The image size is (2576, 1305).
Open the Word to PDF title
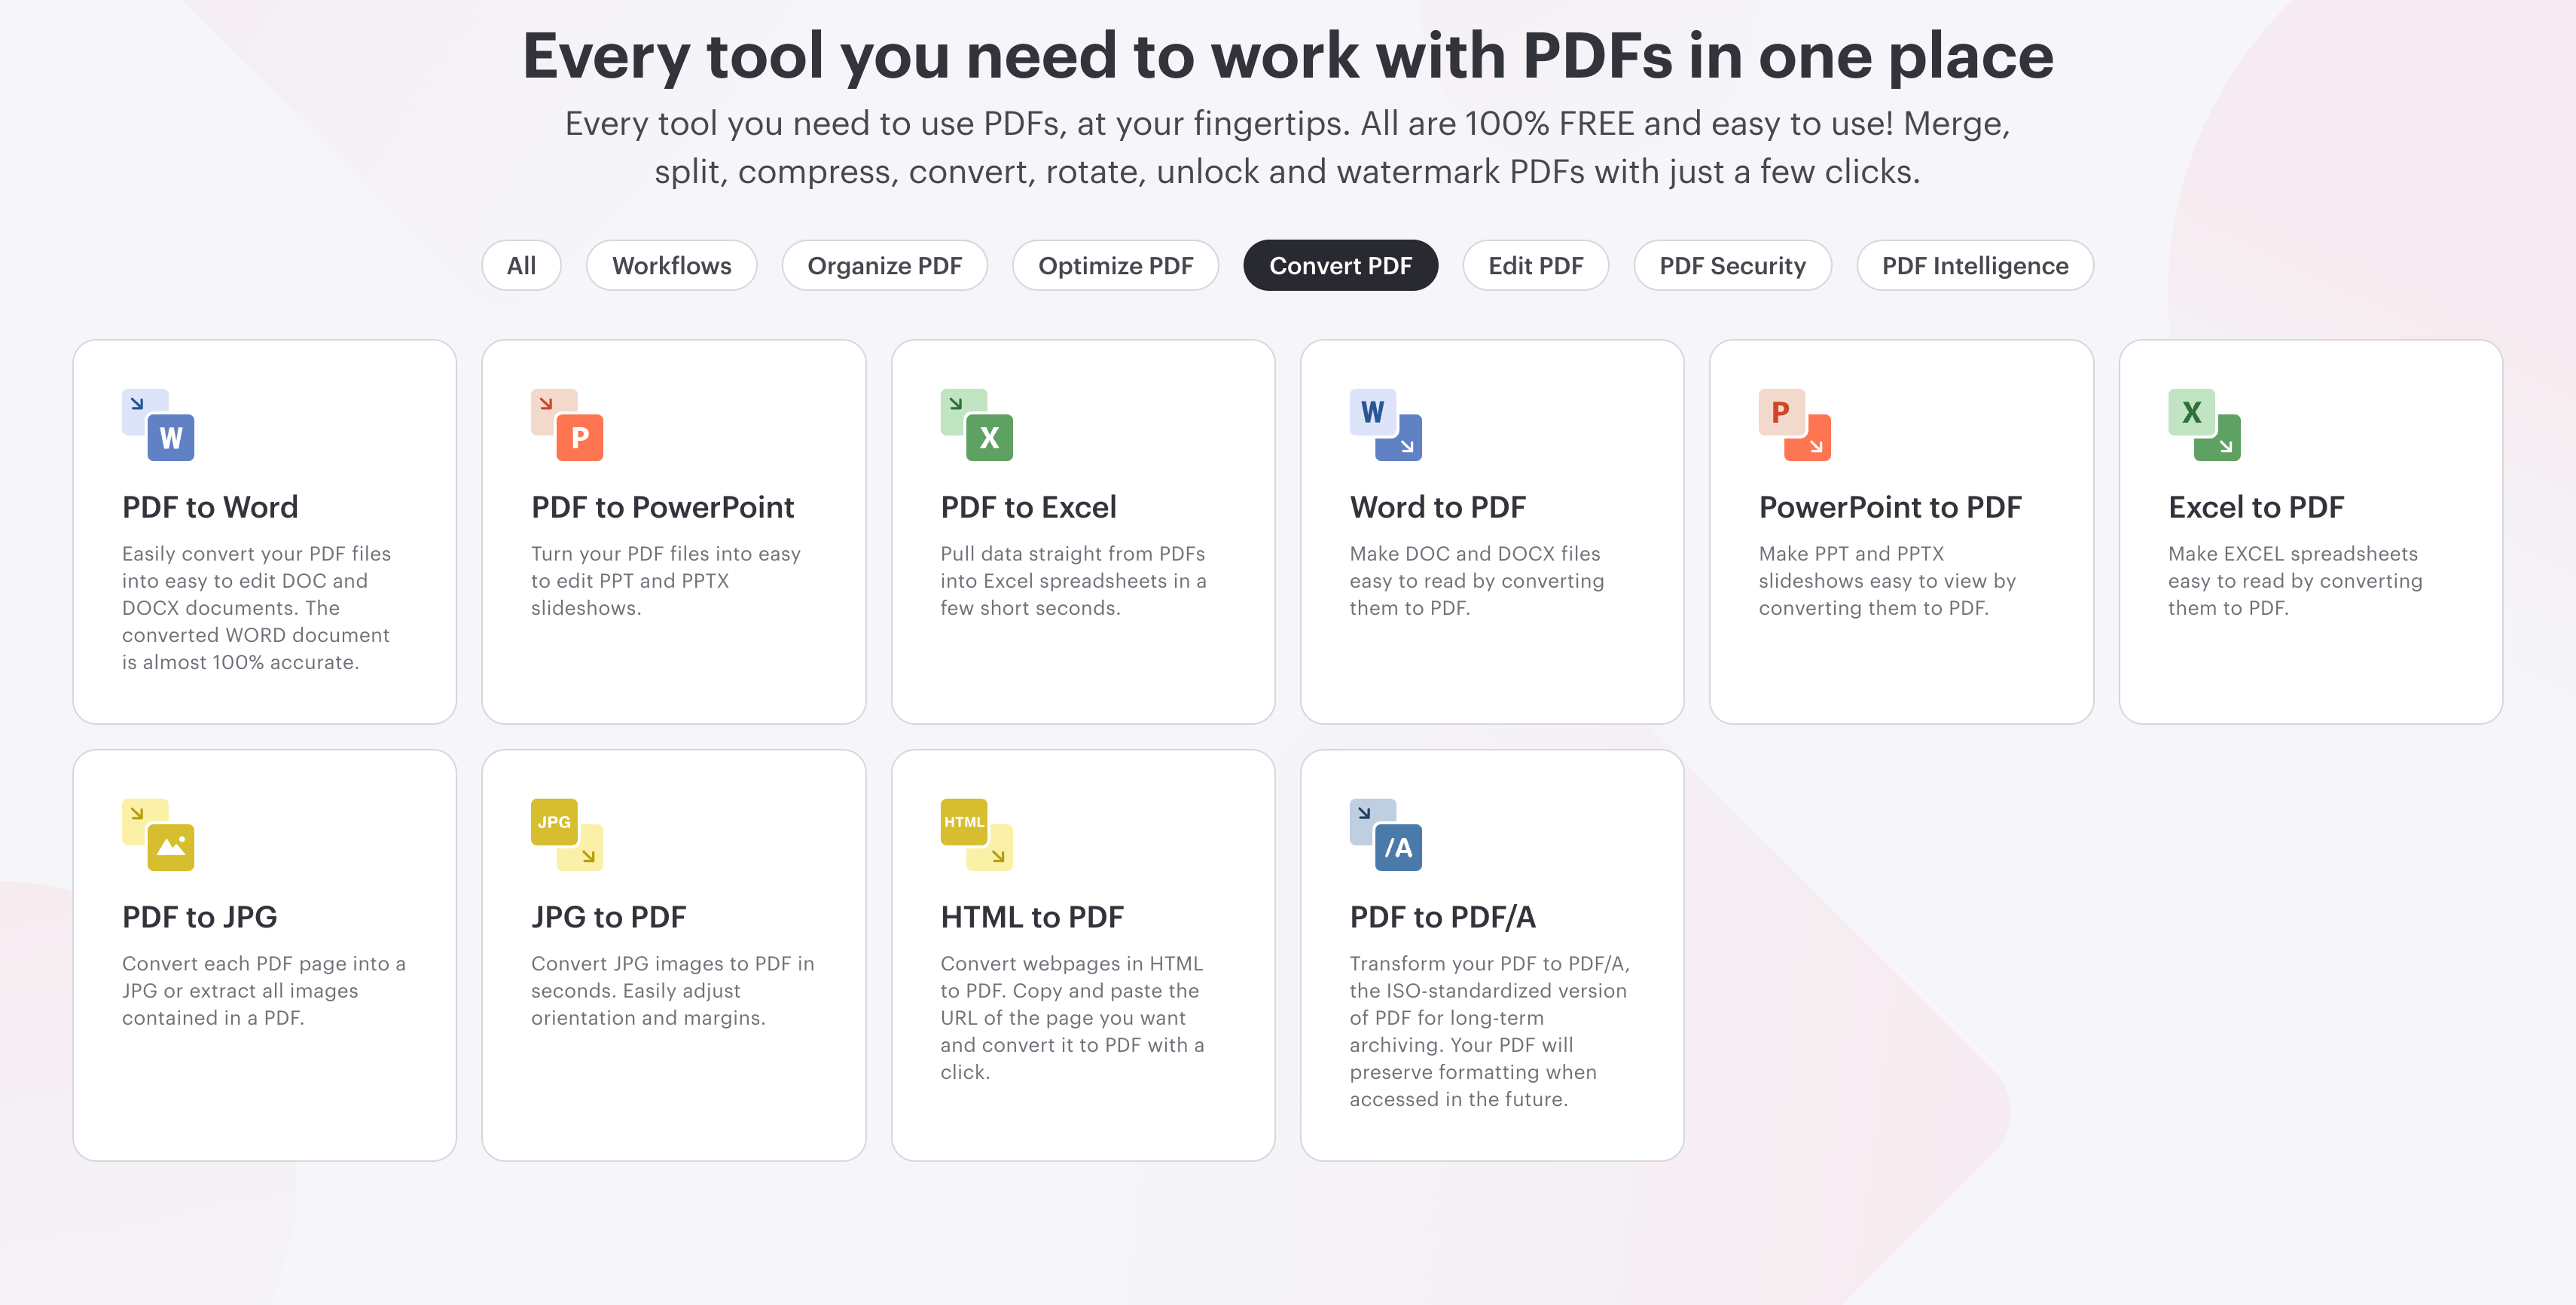point(1437,507)
